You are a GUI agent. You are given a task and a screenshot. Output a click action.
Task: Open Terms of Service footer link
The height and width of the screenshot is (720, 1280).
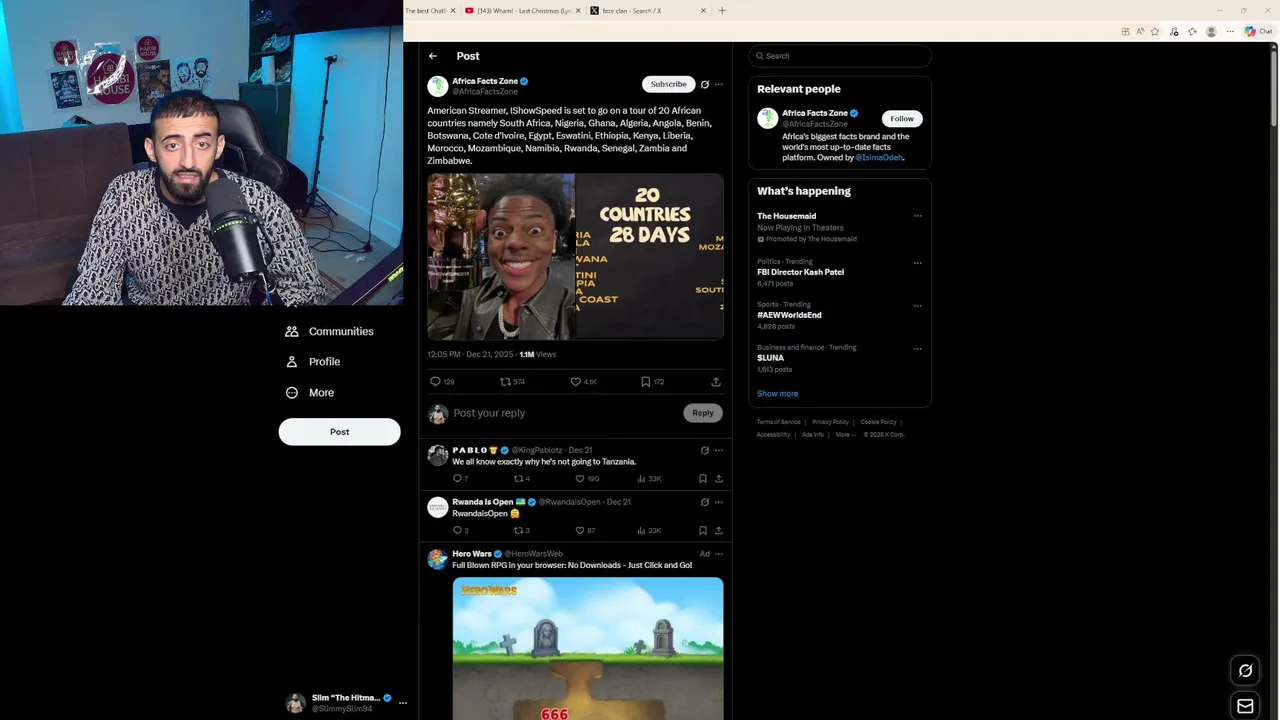click(778, 422)
